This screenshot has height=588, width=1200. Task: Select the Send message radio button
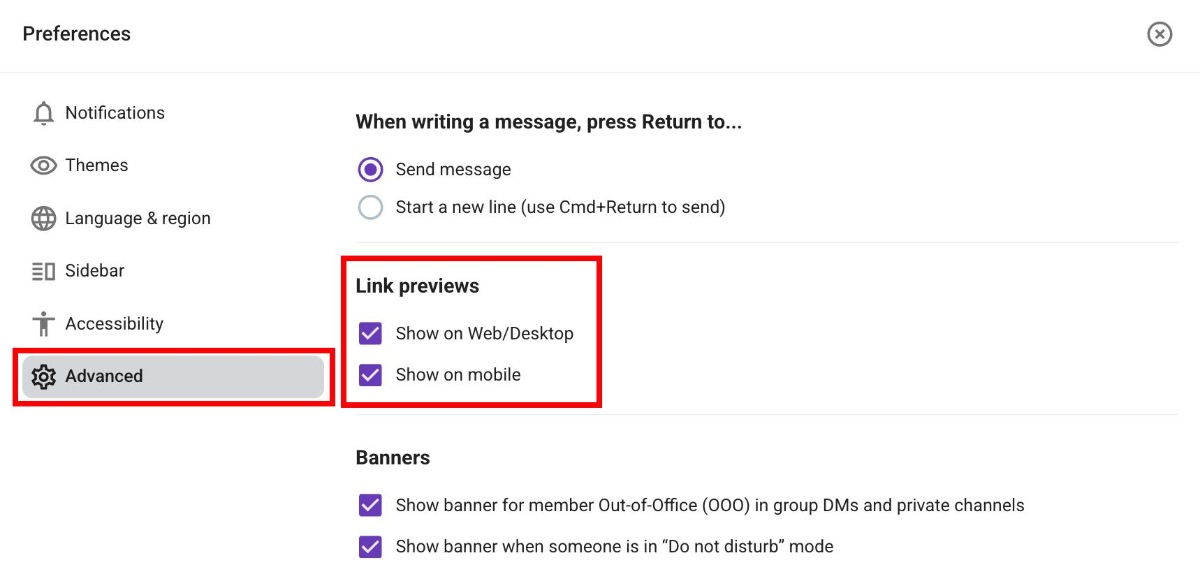[371, 170]
